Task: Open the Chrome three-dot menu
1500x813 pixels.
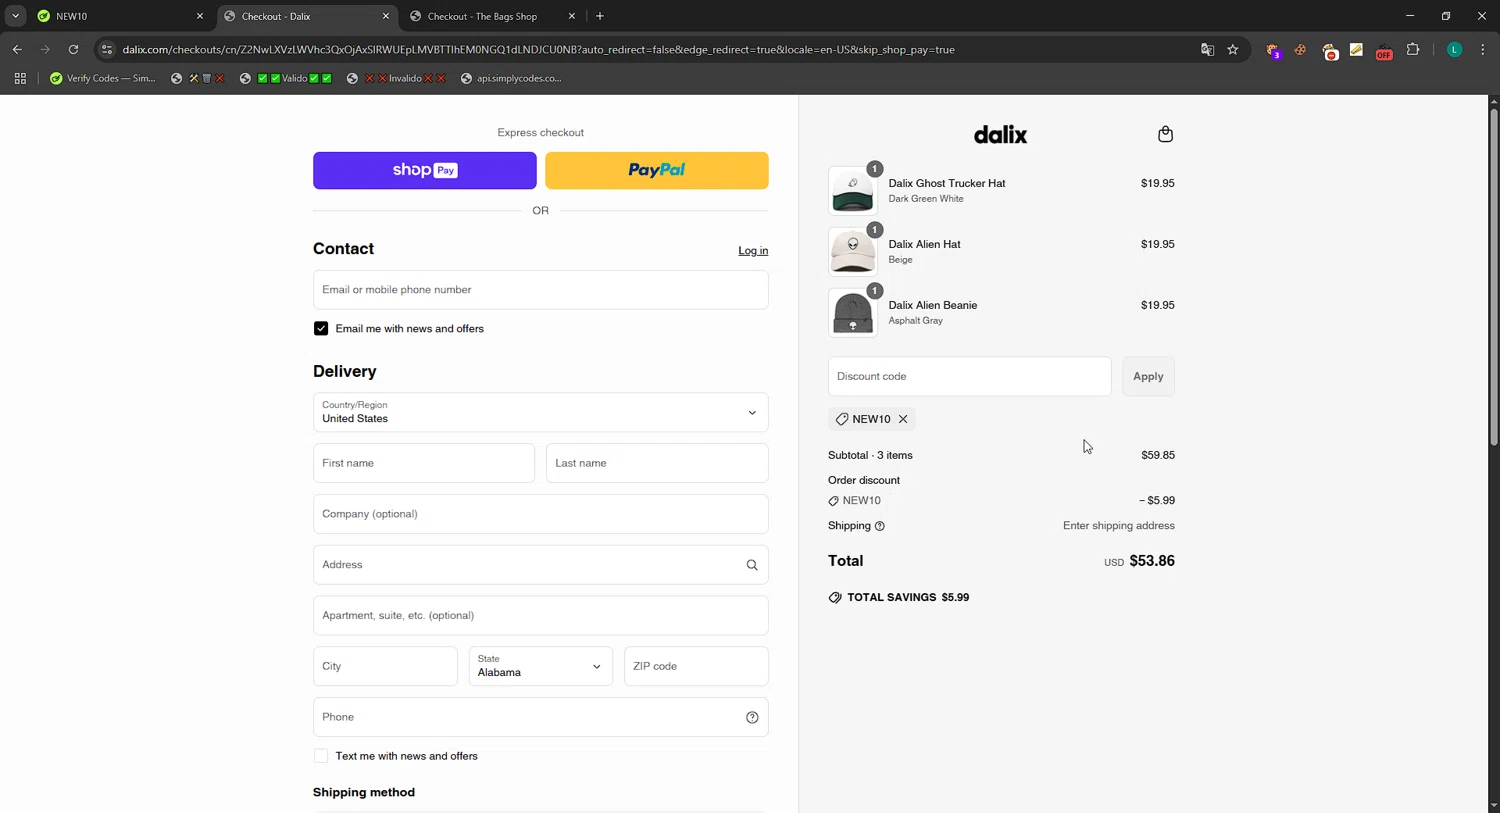Action: point(1482,49)
